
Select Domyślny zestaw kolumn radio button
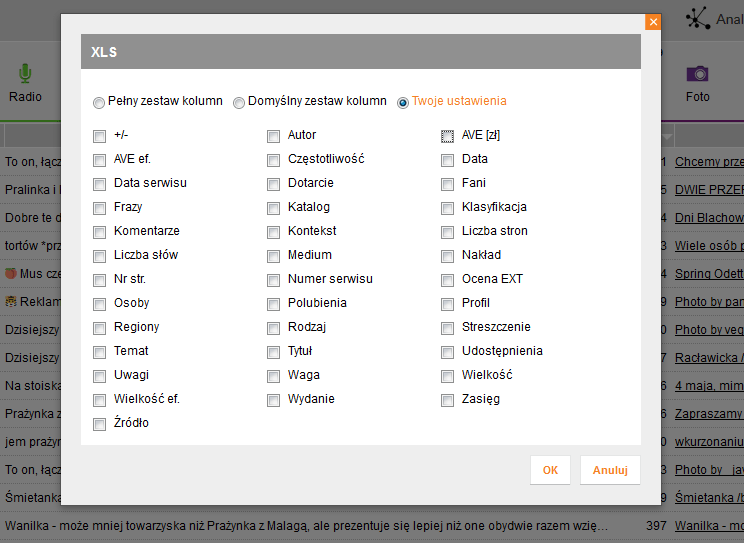pyautogui.click(x=239, y=103)
